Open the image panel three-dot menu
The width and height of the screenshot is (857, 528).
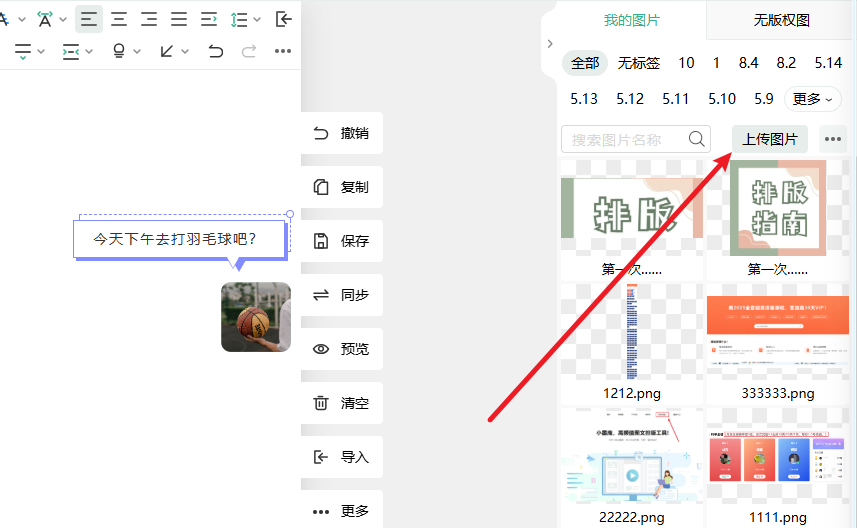(832, 139)
